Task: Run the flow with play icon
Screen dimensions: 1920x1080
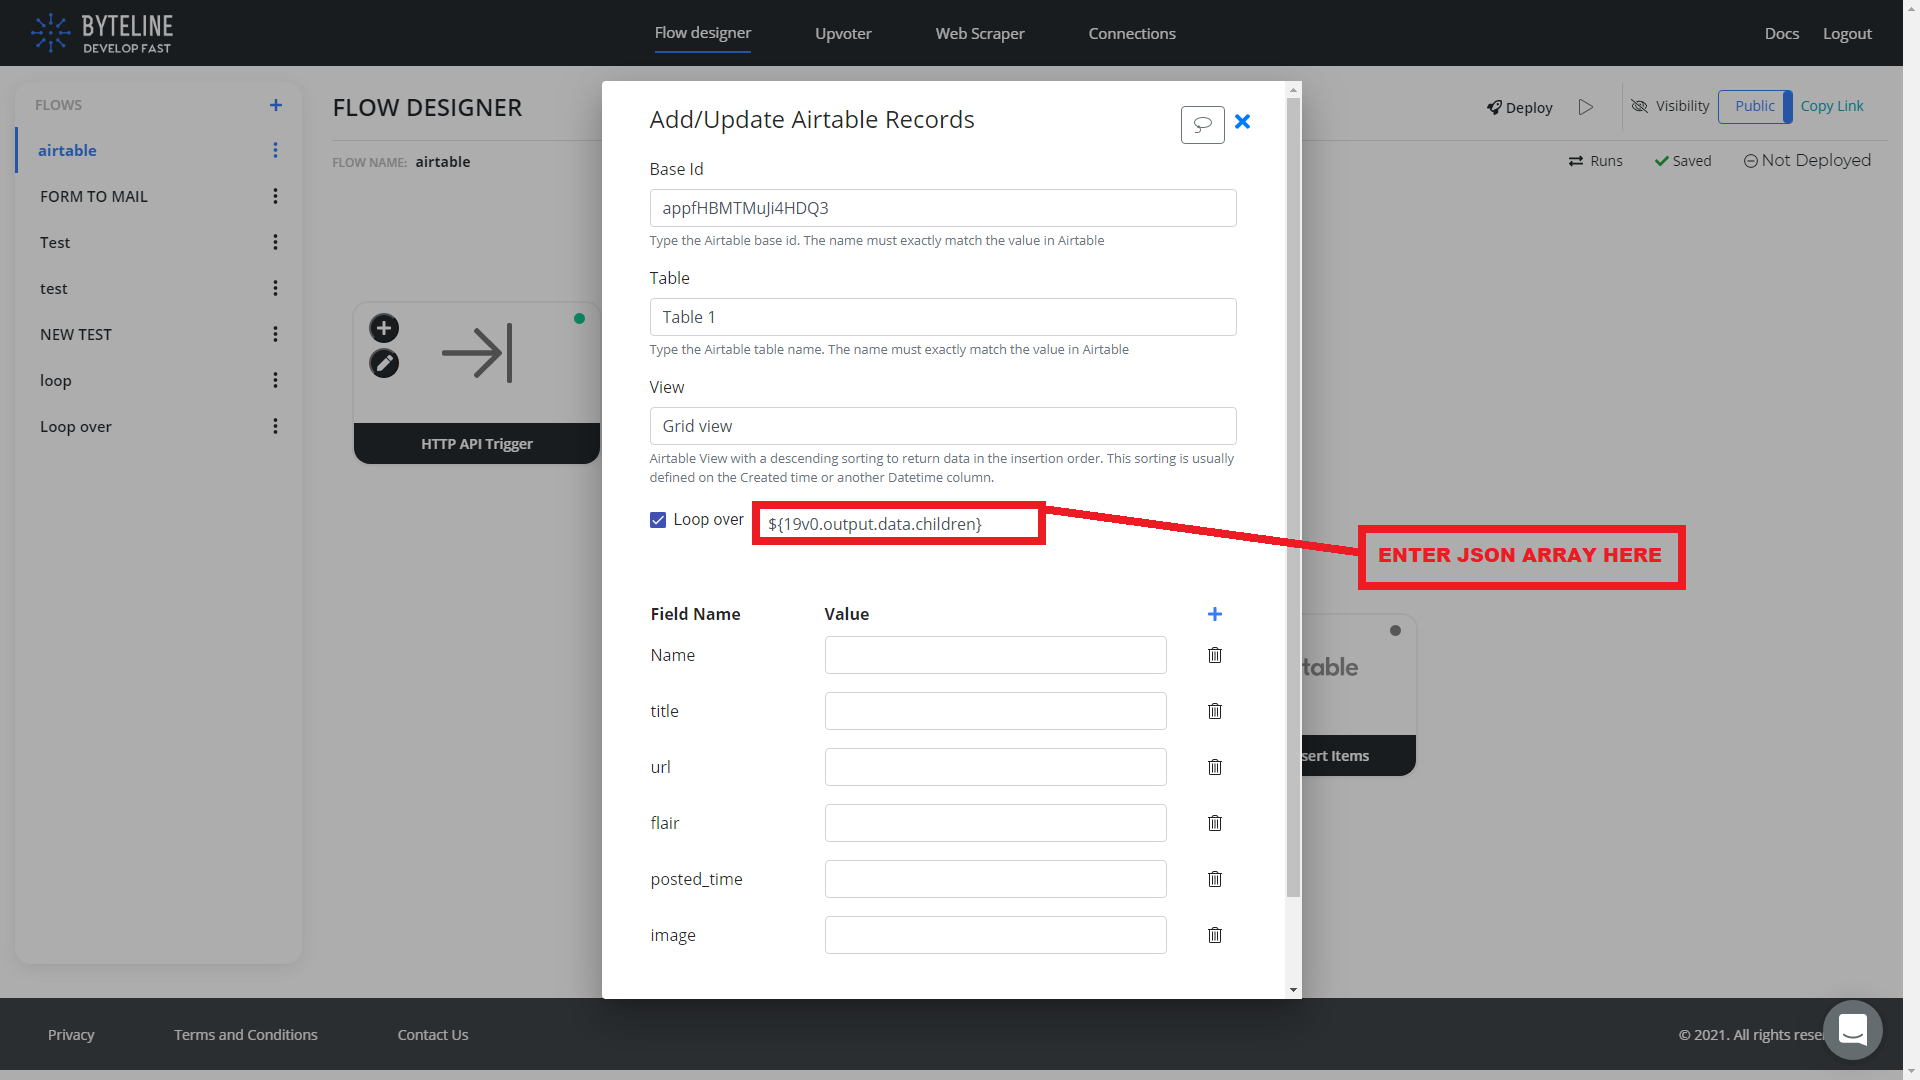Action: point(1586,107)
